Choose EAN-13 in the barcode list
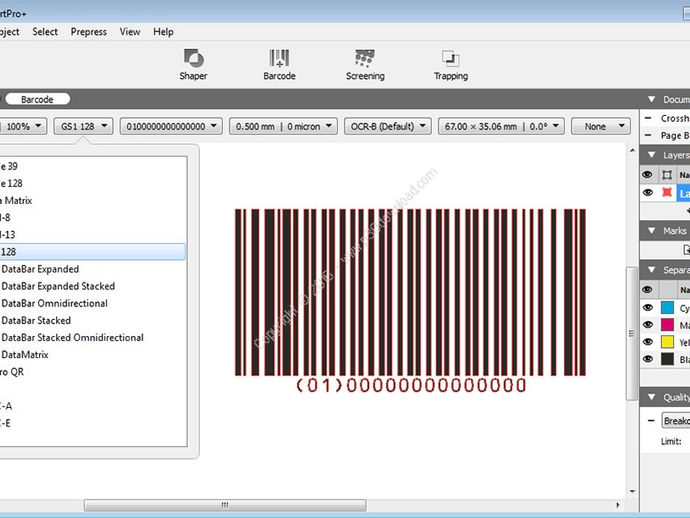The width and height of the screenshot is (690, 518). pyautogui.click(x=92, y=235)
